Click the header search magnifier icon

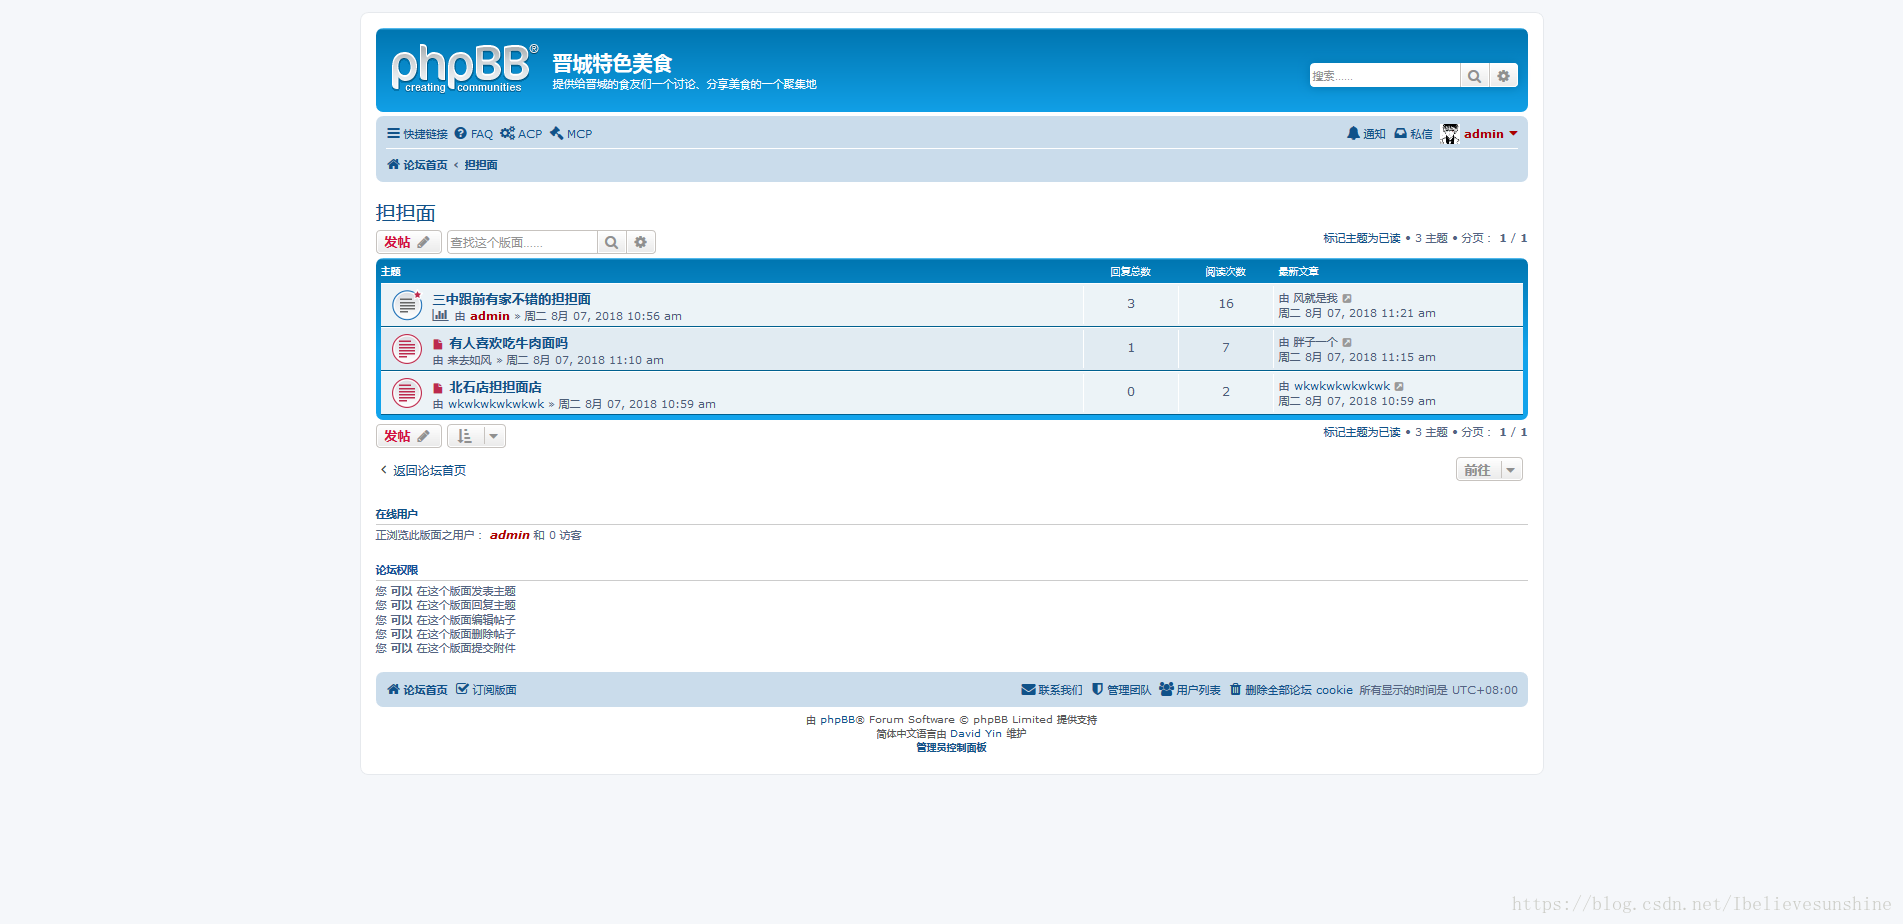(1474, 75)
